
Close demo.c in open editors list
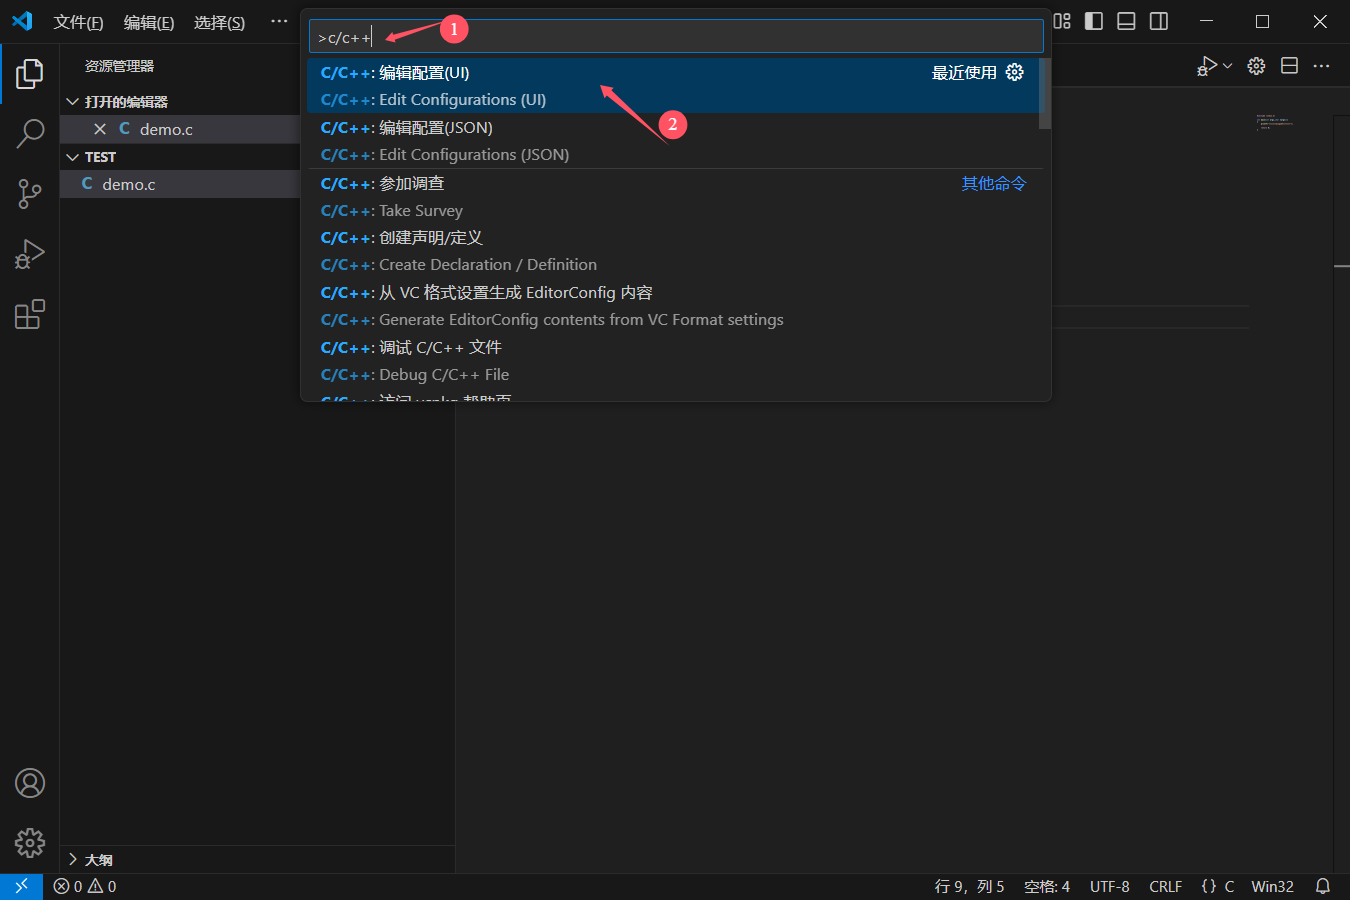pyautogui.click(x=100, y=129)
